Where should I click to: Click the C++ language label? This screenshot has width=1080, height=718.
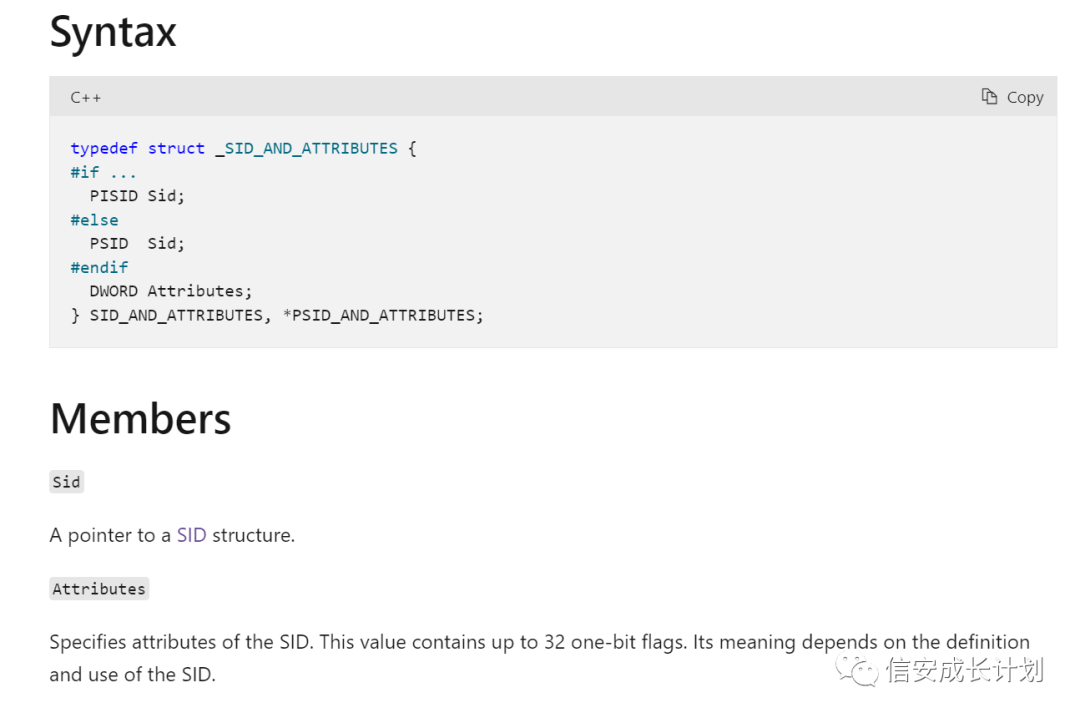[85, 98]
